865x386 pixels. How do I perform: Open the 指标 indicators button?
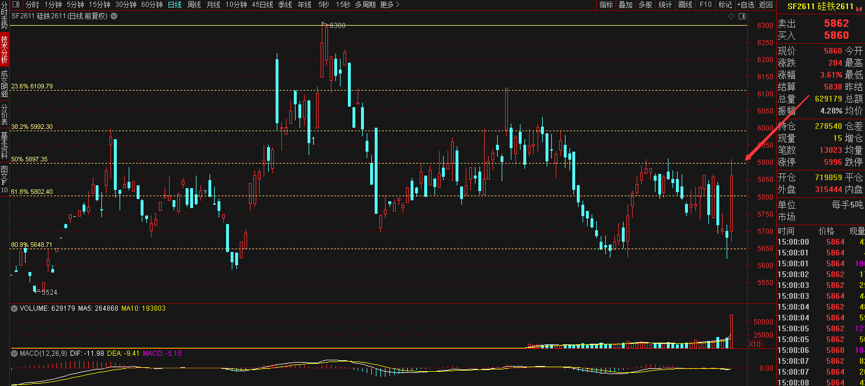coord(606,5)
